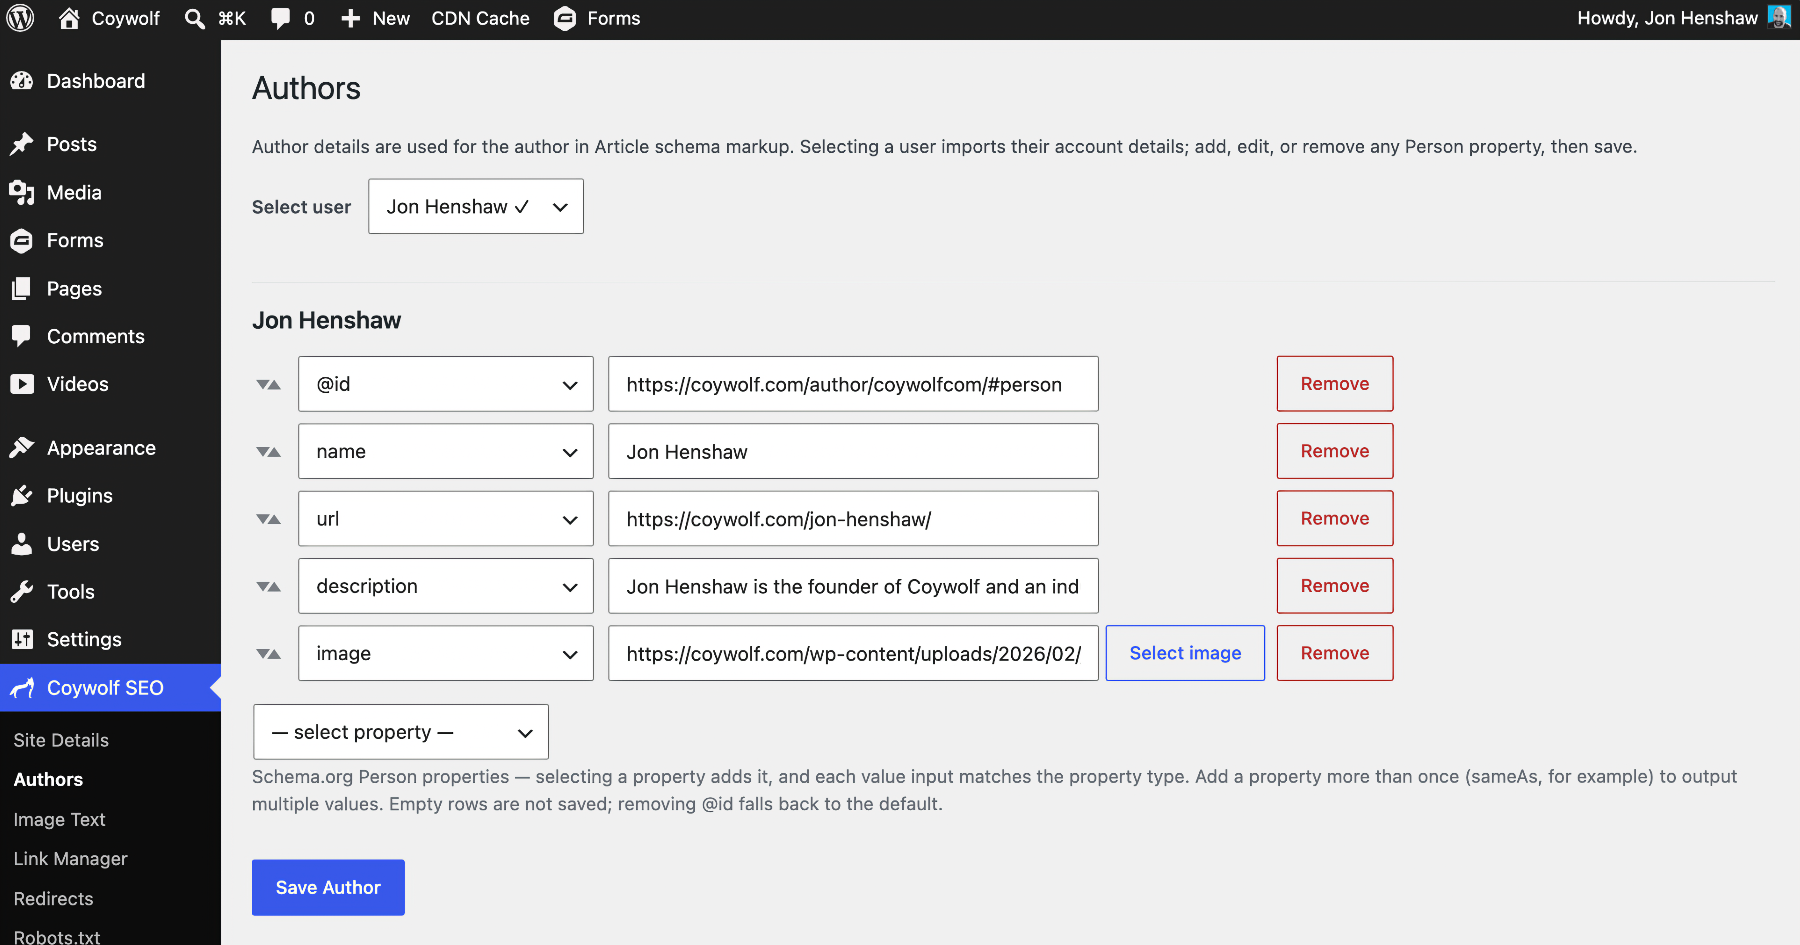The height and width of the screenshot is (945, 1800).
Task: Click the image URL input field
Action: click(853, 653)
